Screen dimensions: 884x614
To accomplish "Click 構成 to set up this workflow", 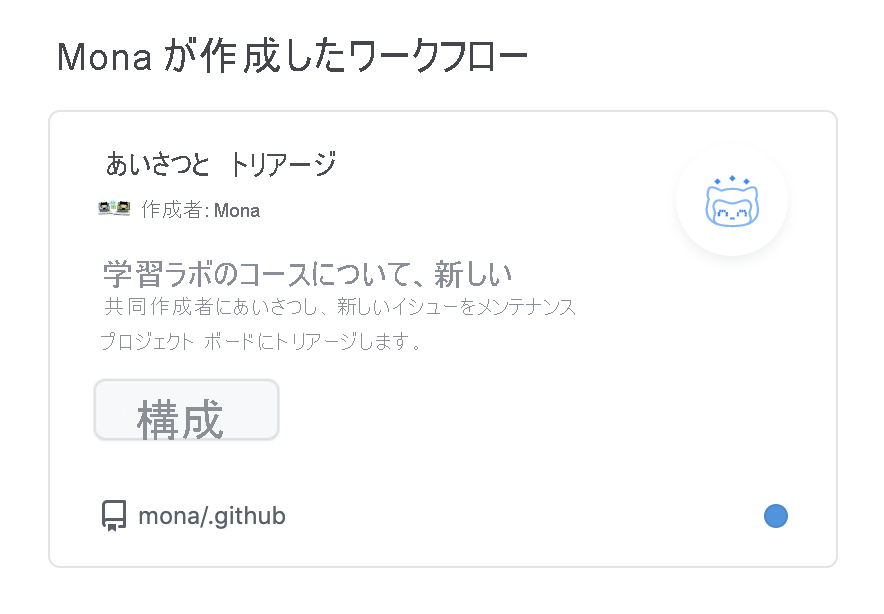I will click(186, 410).
